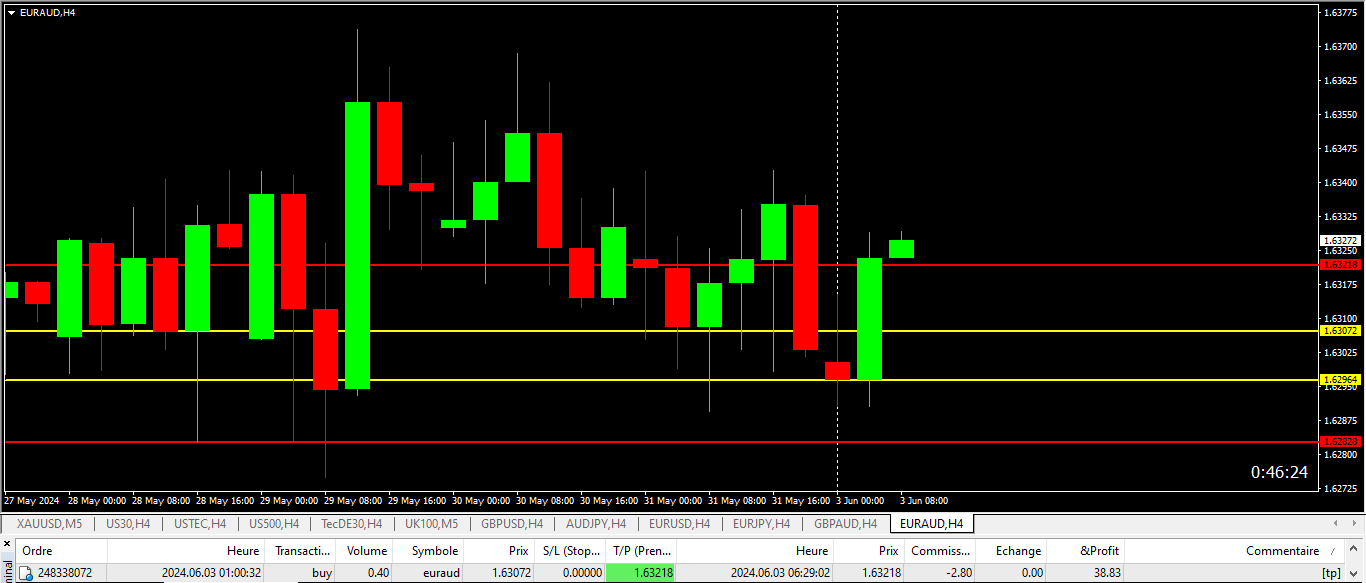Select order number 248338072
The width and height of the screenshot is (1366, 583).
coord(65,573)
